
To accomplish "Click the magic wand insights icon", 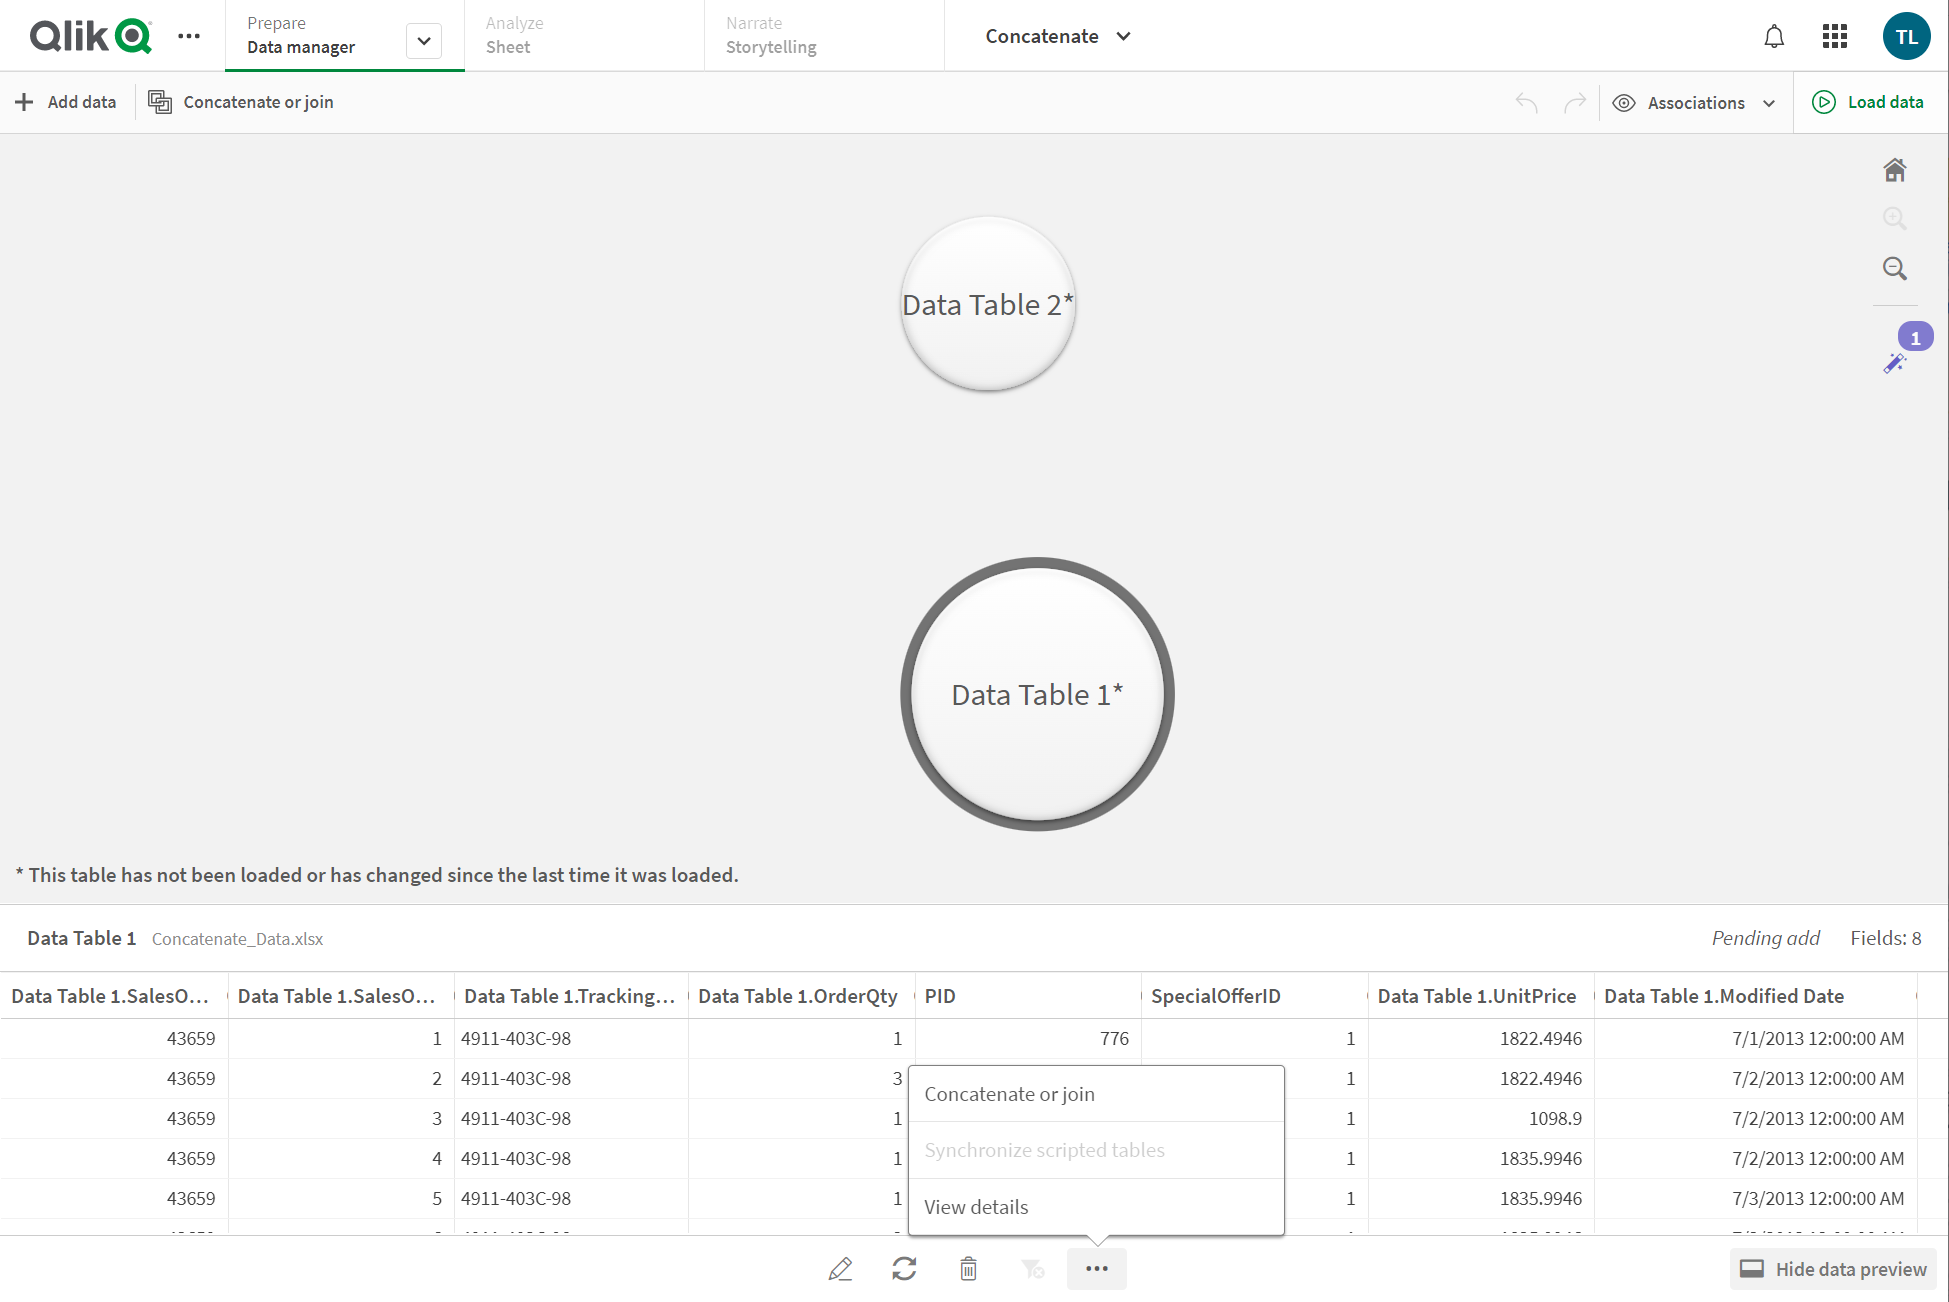I will [x=1895, y=363].
